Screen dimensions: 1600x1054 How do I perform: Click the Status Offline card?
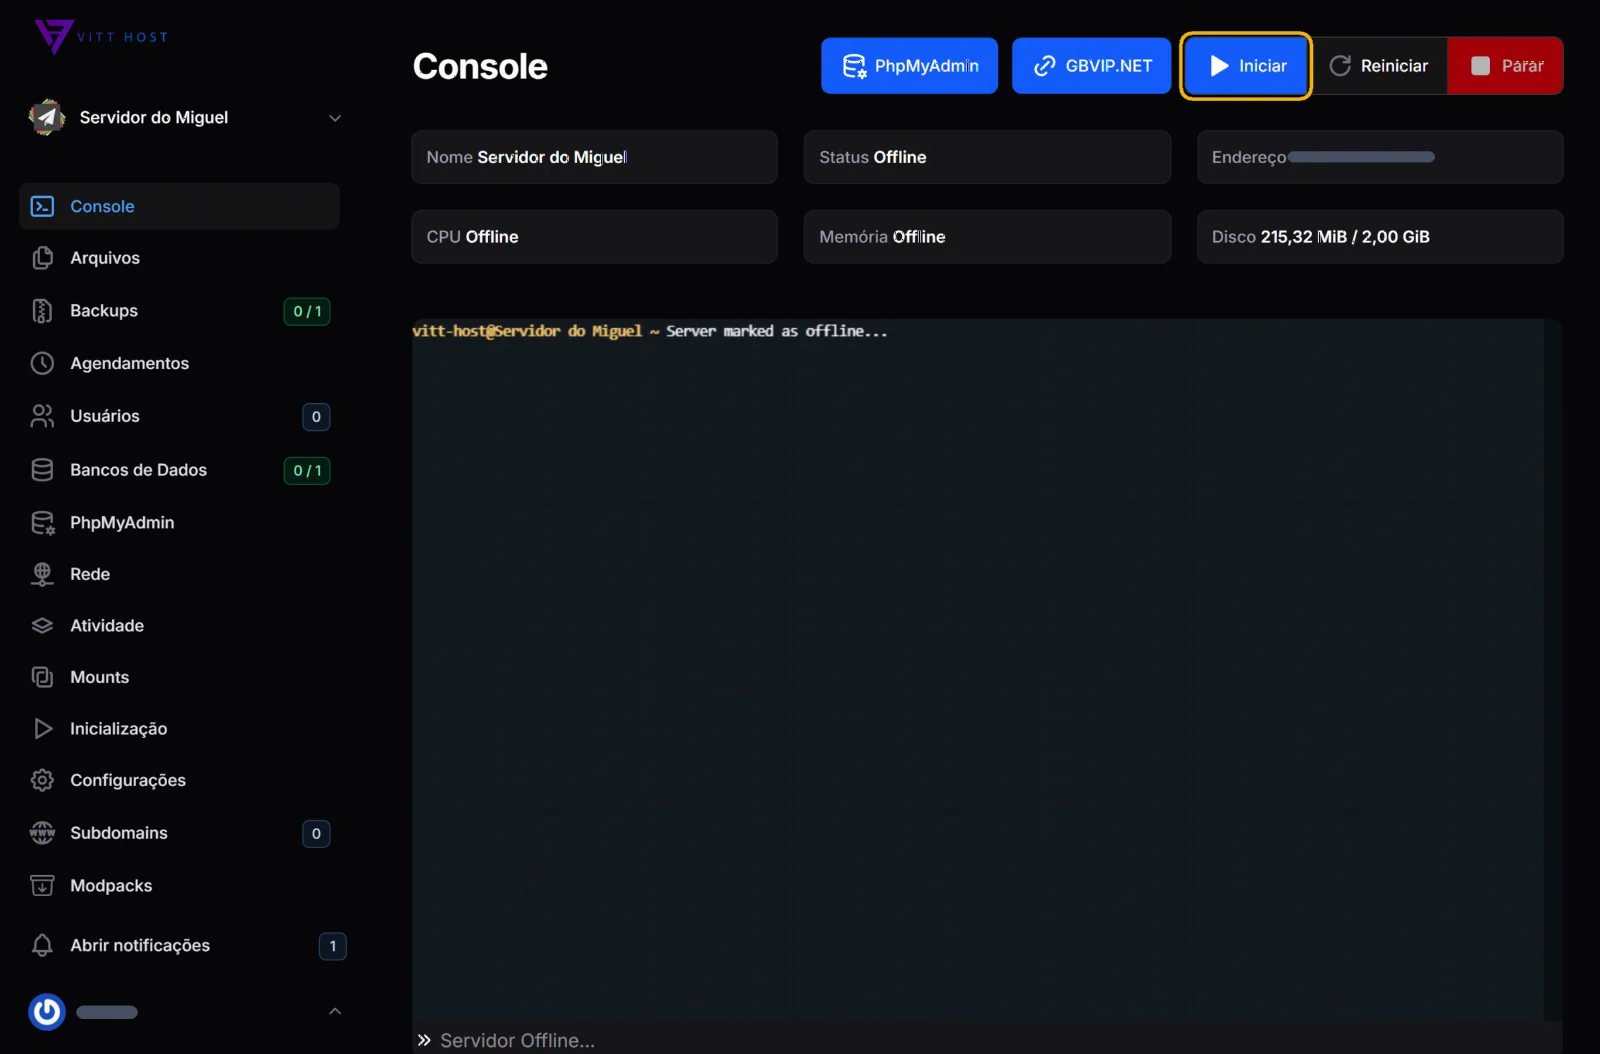click(x=988, y=157)
